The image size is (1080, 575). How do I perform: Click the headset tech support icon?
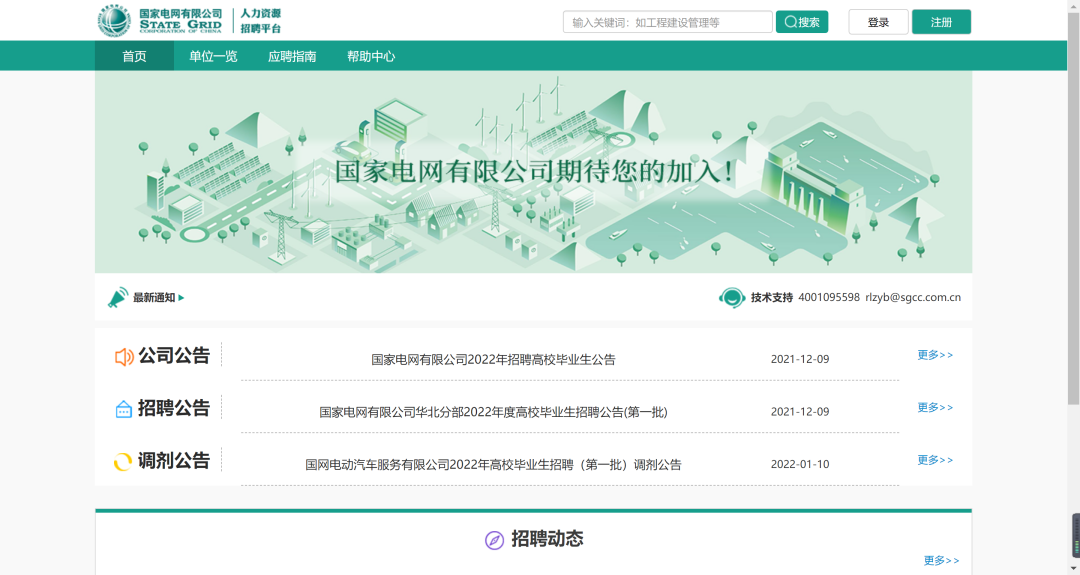(731, 297)
